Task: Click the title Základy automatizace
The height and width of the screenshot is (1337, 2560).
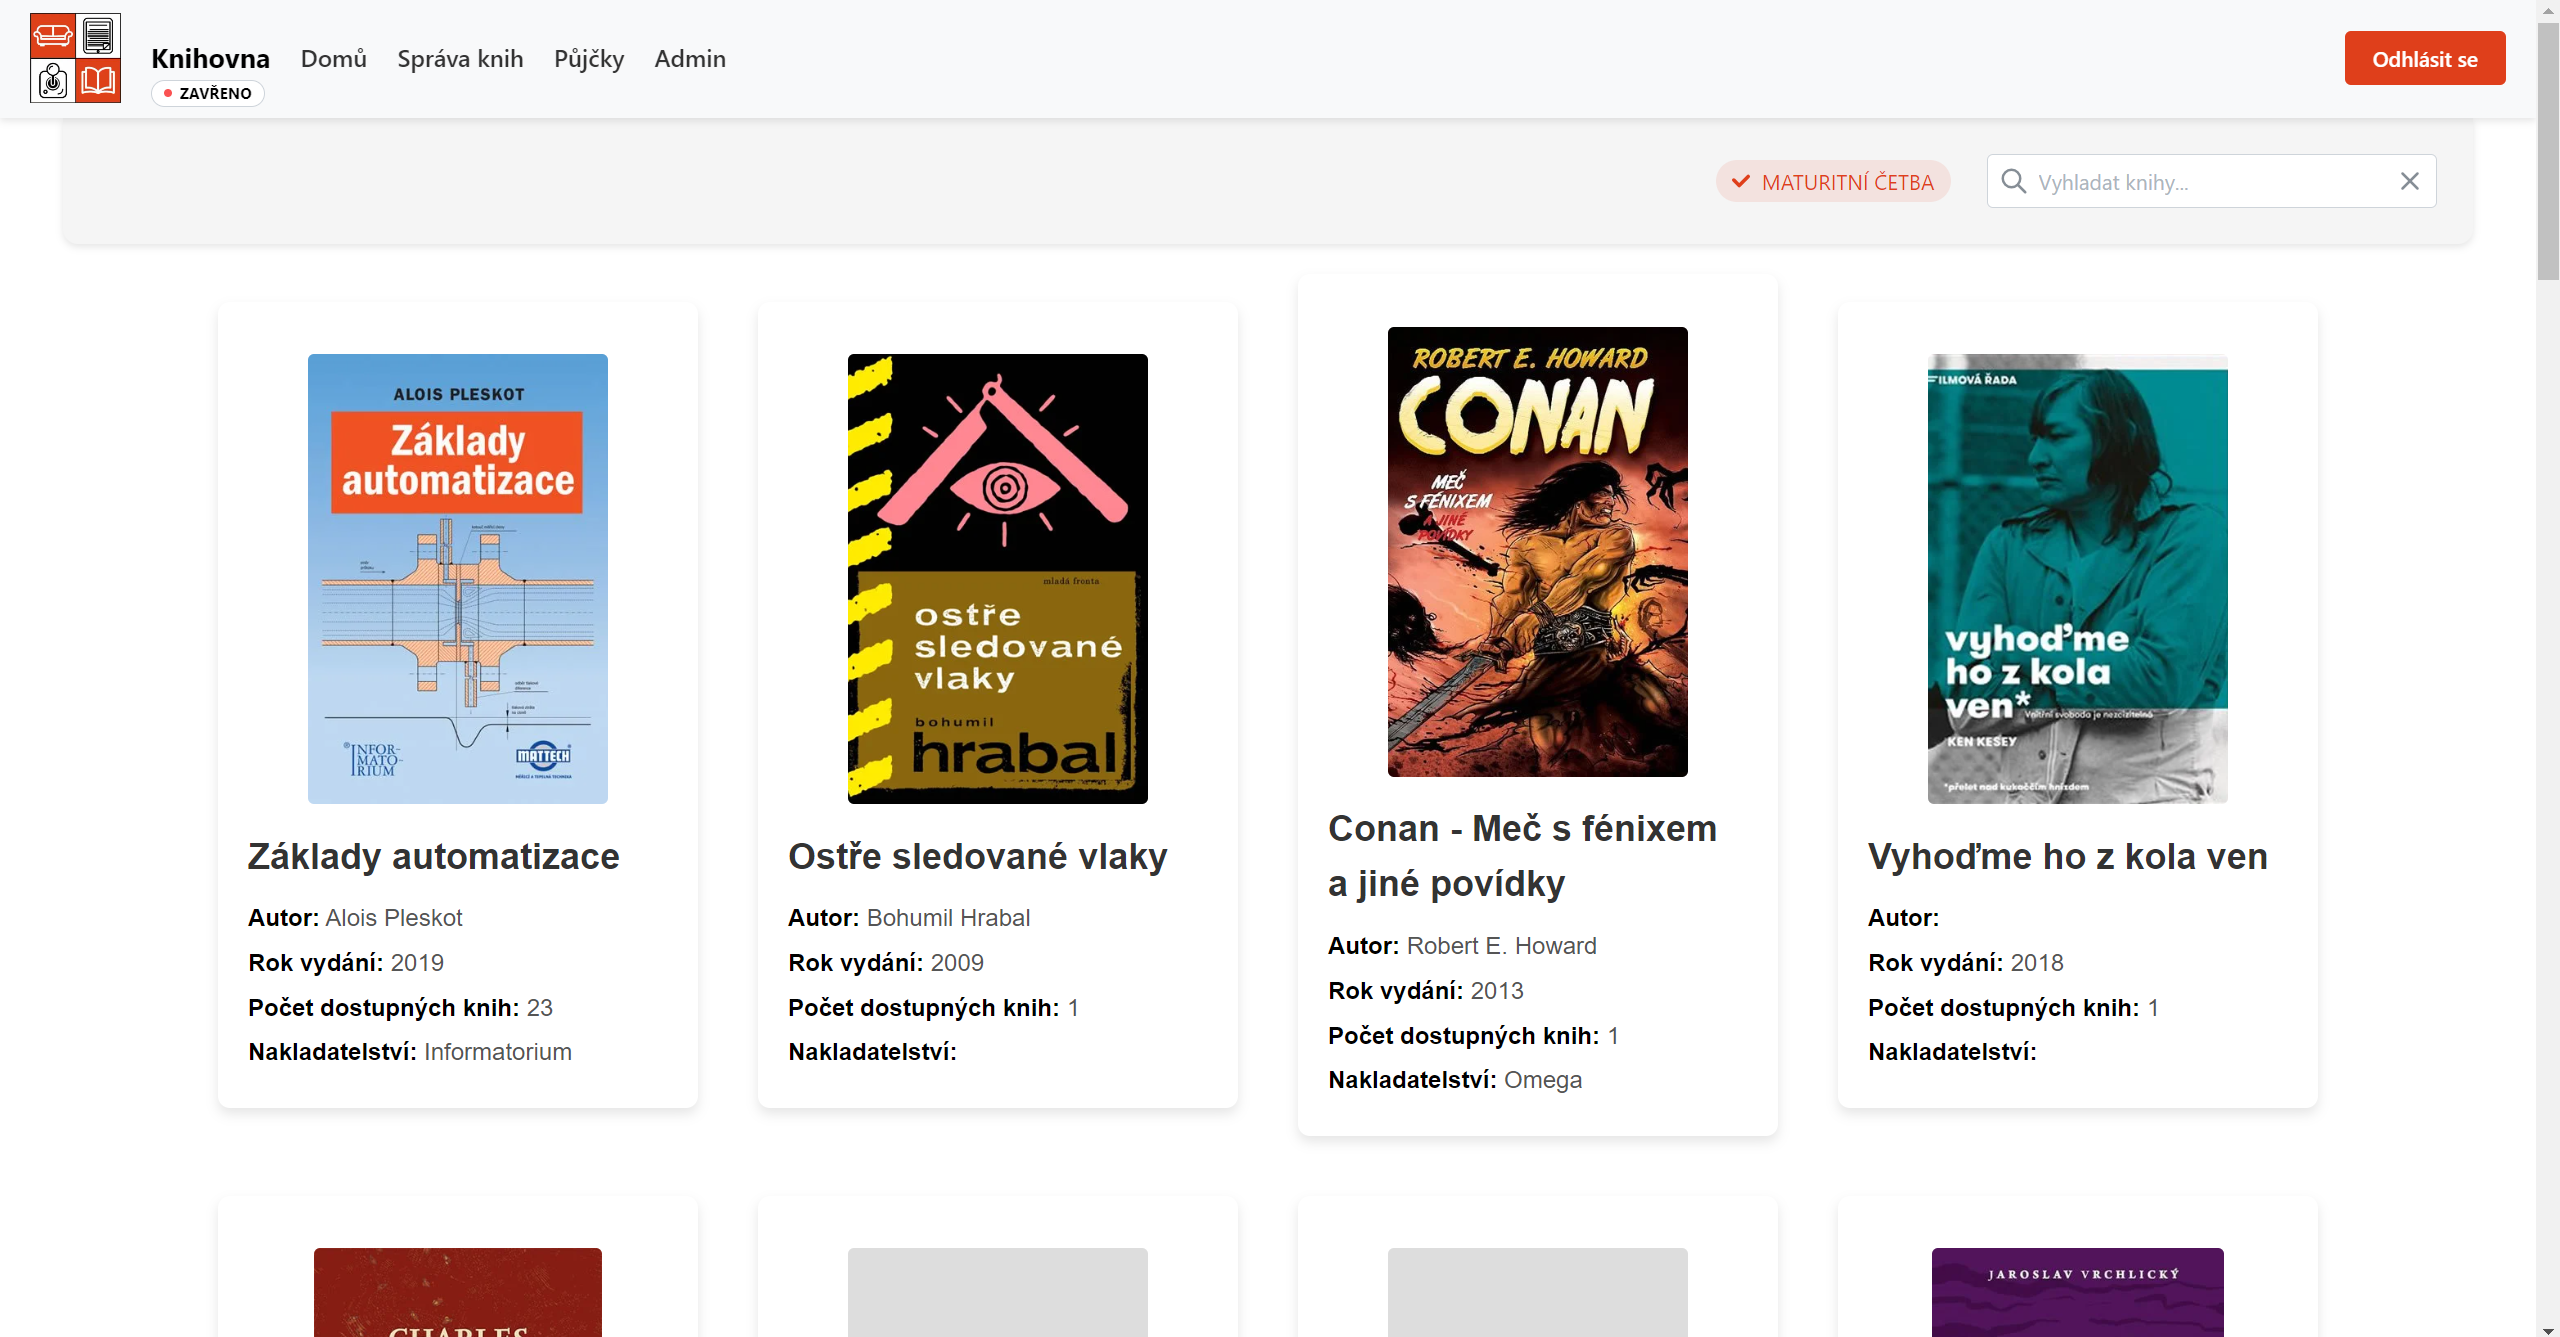Action: coord(434,857)
